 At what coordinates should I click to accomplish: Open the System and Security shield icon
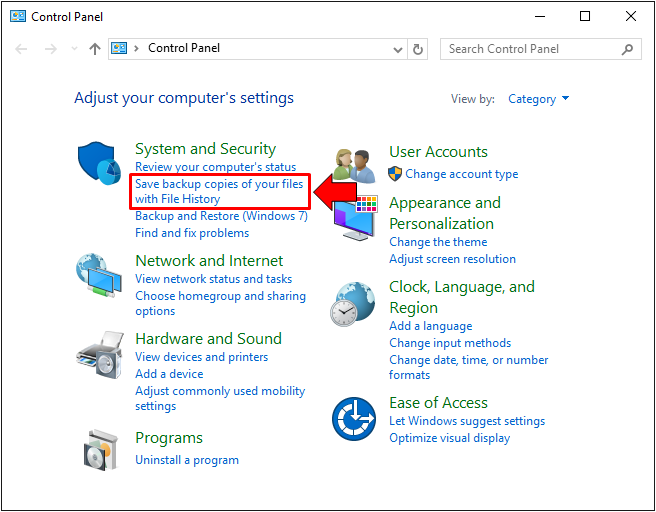(x=99, y=163)
